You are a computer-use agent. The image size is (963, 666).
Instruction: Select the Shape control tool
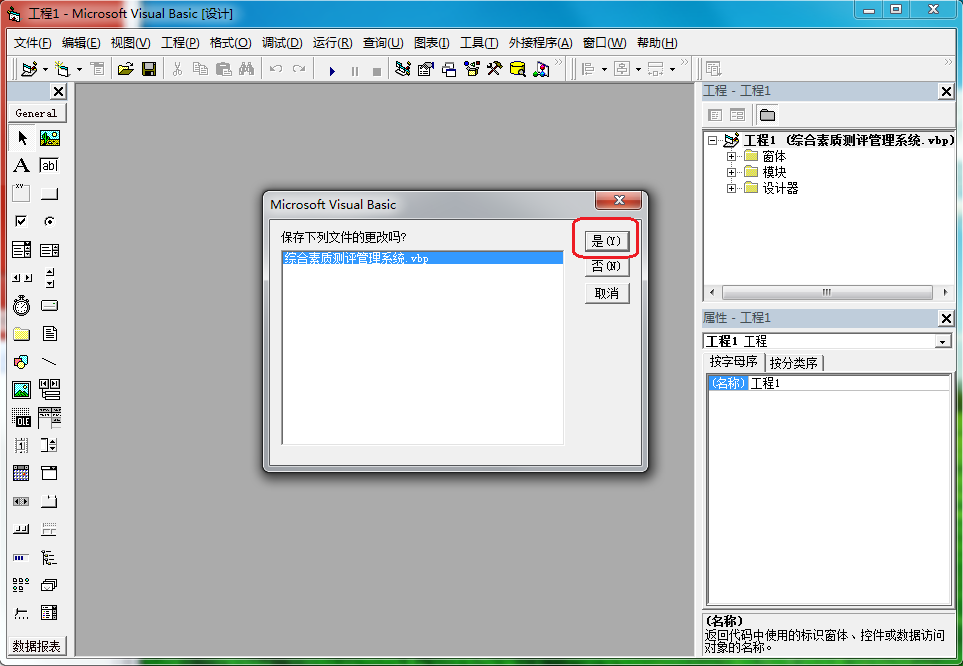tap(21, 361)
